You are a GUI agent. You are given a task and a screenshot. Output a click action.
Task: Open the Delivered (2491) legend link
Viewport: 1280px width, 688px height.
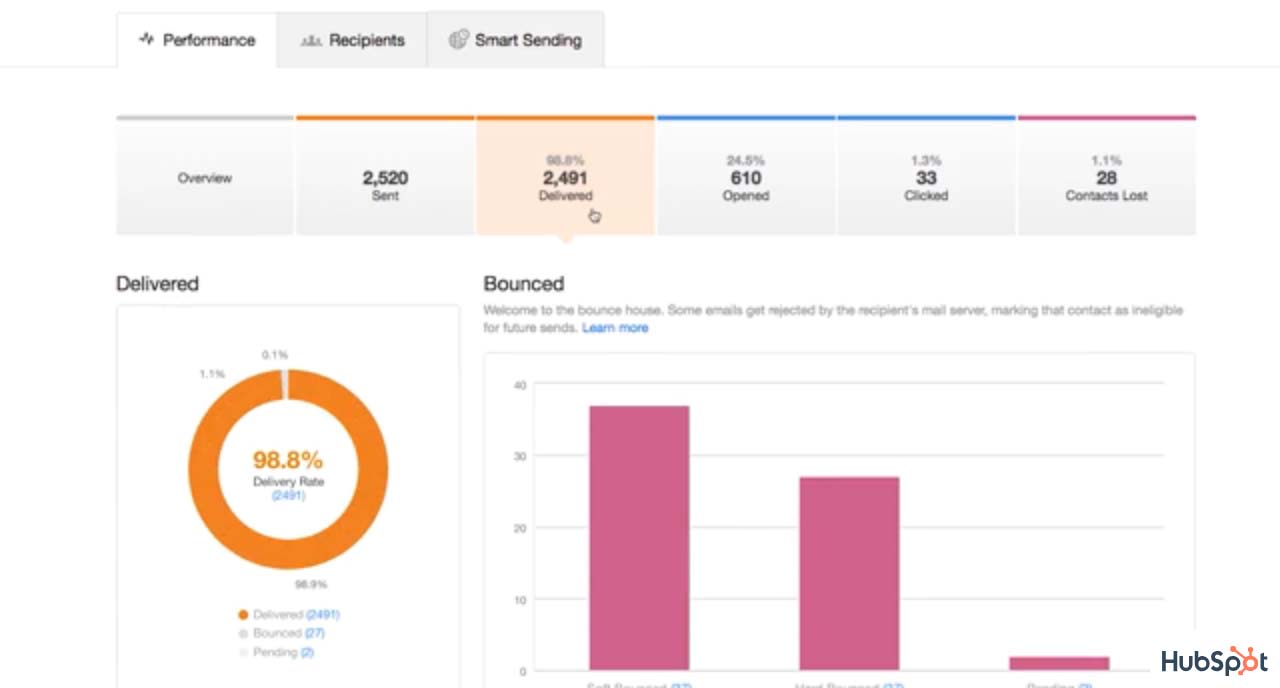(x=323, y=615)
